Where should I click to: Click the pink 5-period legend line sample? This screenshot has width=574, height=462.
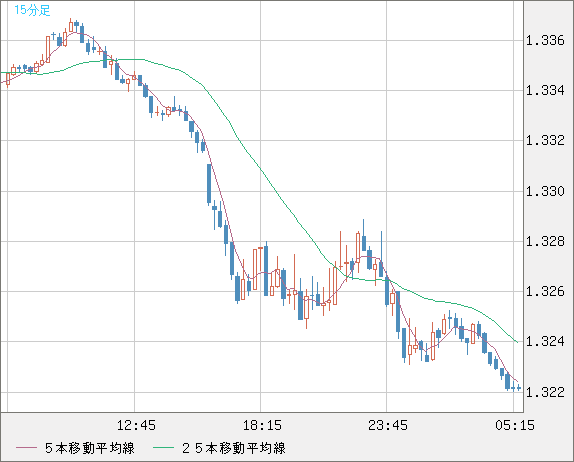26,448
